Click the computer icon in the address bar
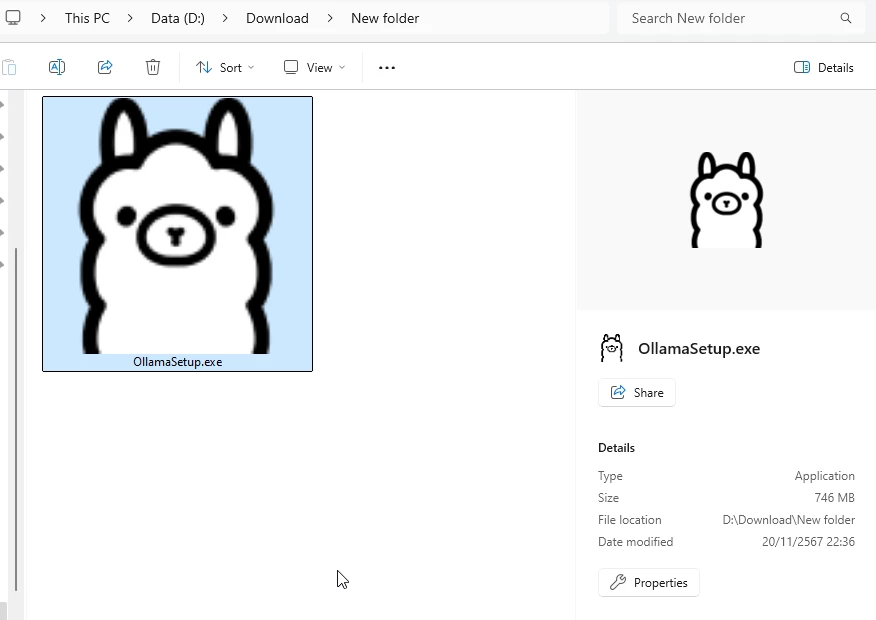Image resolution: width=876 pixels, height=620 pixels. (x=13, y=18)
